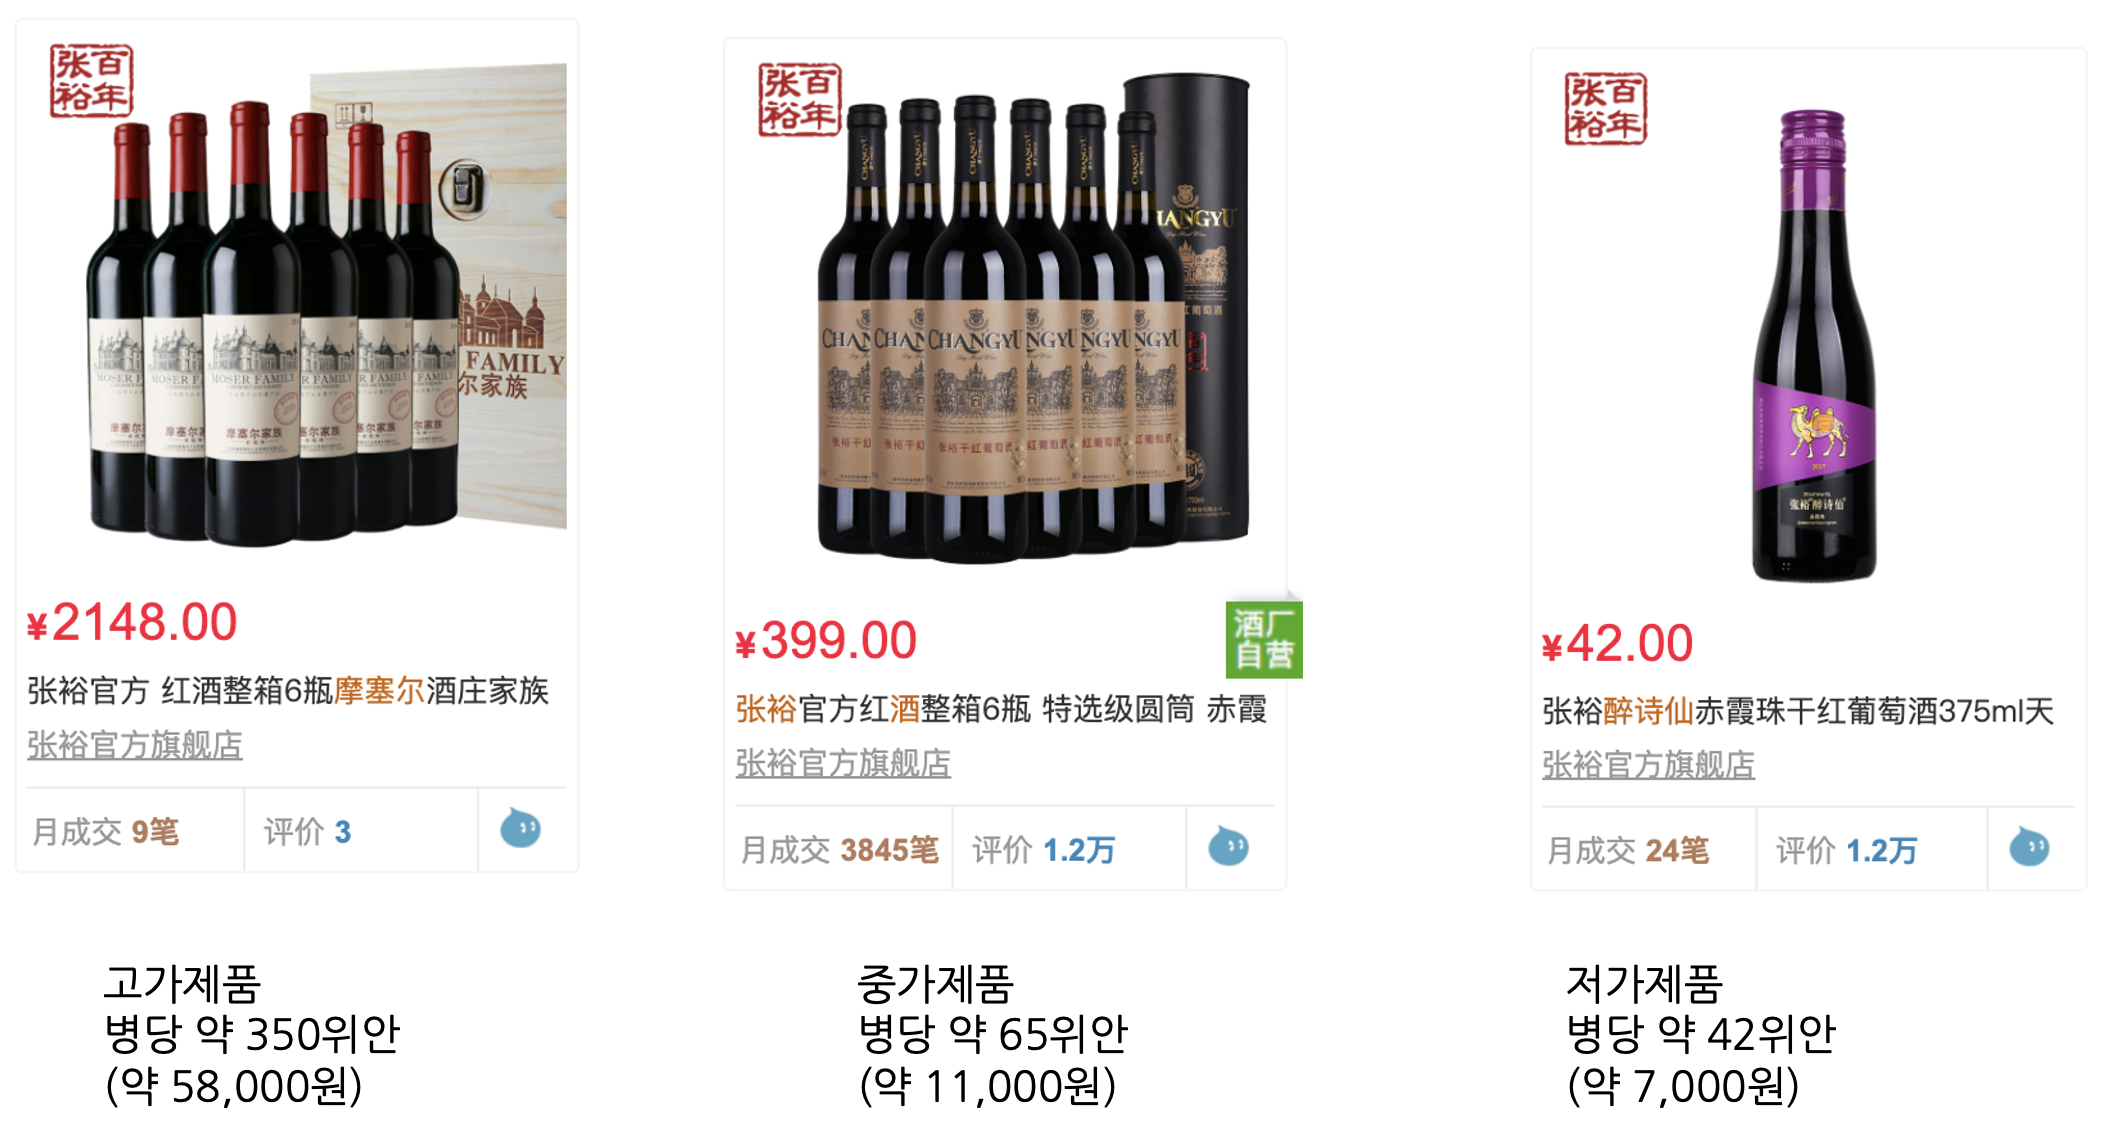
Task: Visit 张裕官方旗舰店 link under ¥399 product
Action: [843, 764]
